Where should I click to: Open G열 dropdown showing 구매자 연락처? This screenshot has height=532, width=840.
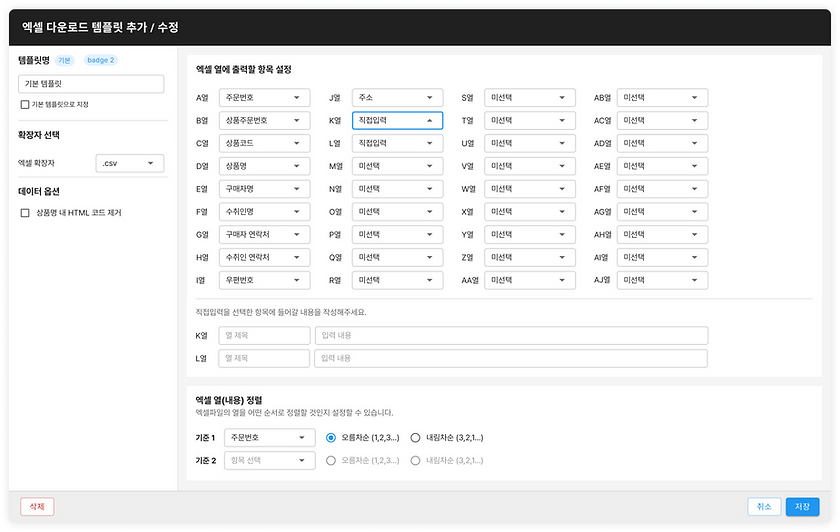tap(265, 235)
